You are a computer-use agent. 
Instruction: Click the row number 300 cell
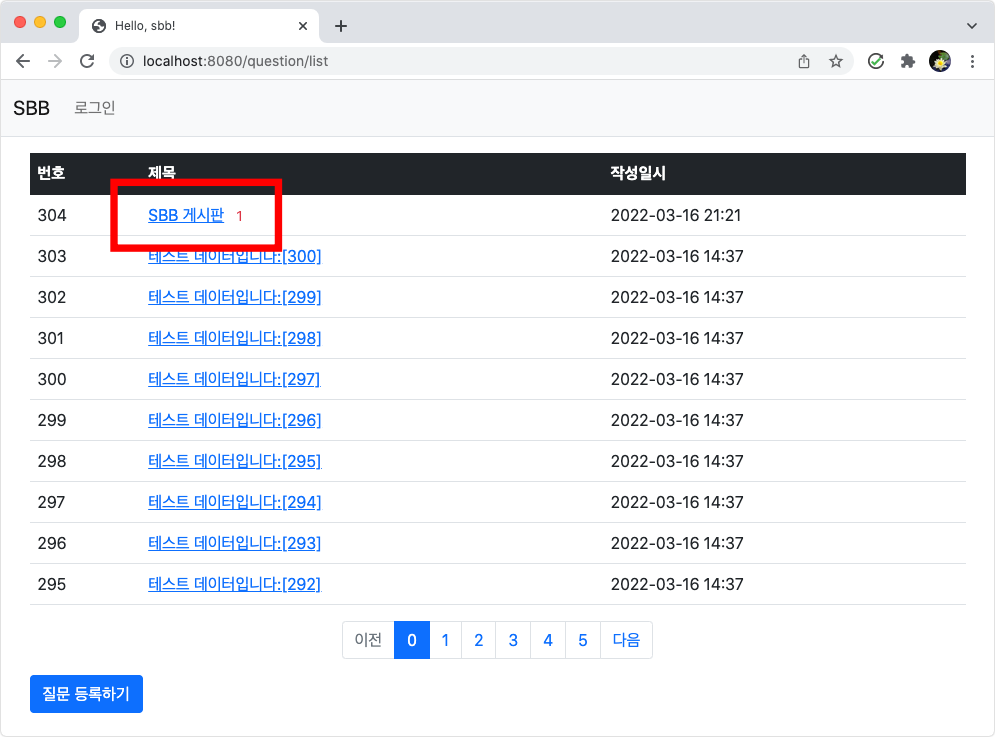click(52, 379)
